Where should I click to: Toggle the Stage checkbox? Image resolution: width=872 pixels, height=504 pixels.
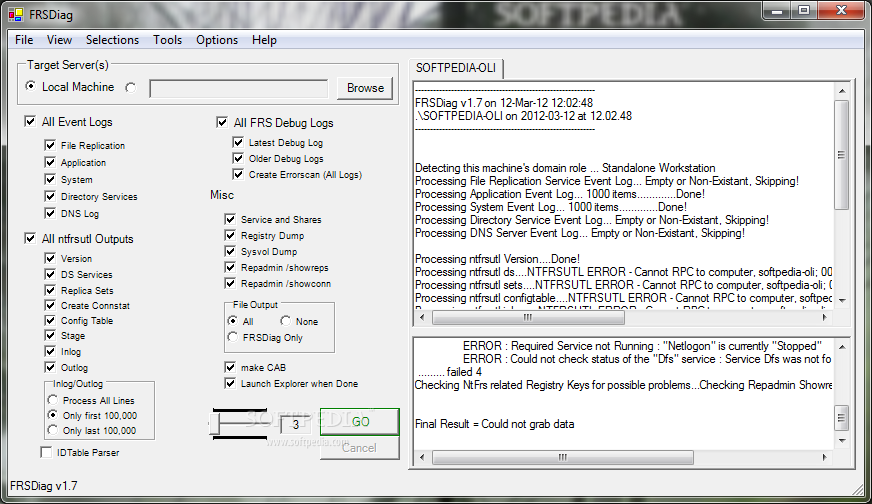click(x=50, y=335)
